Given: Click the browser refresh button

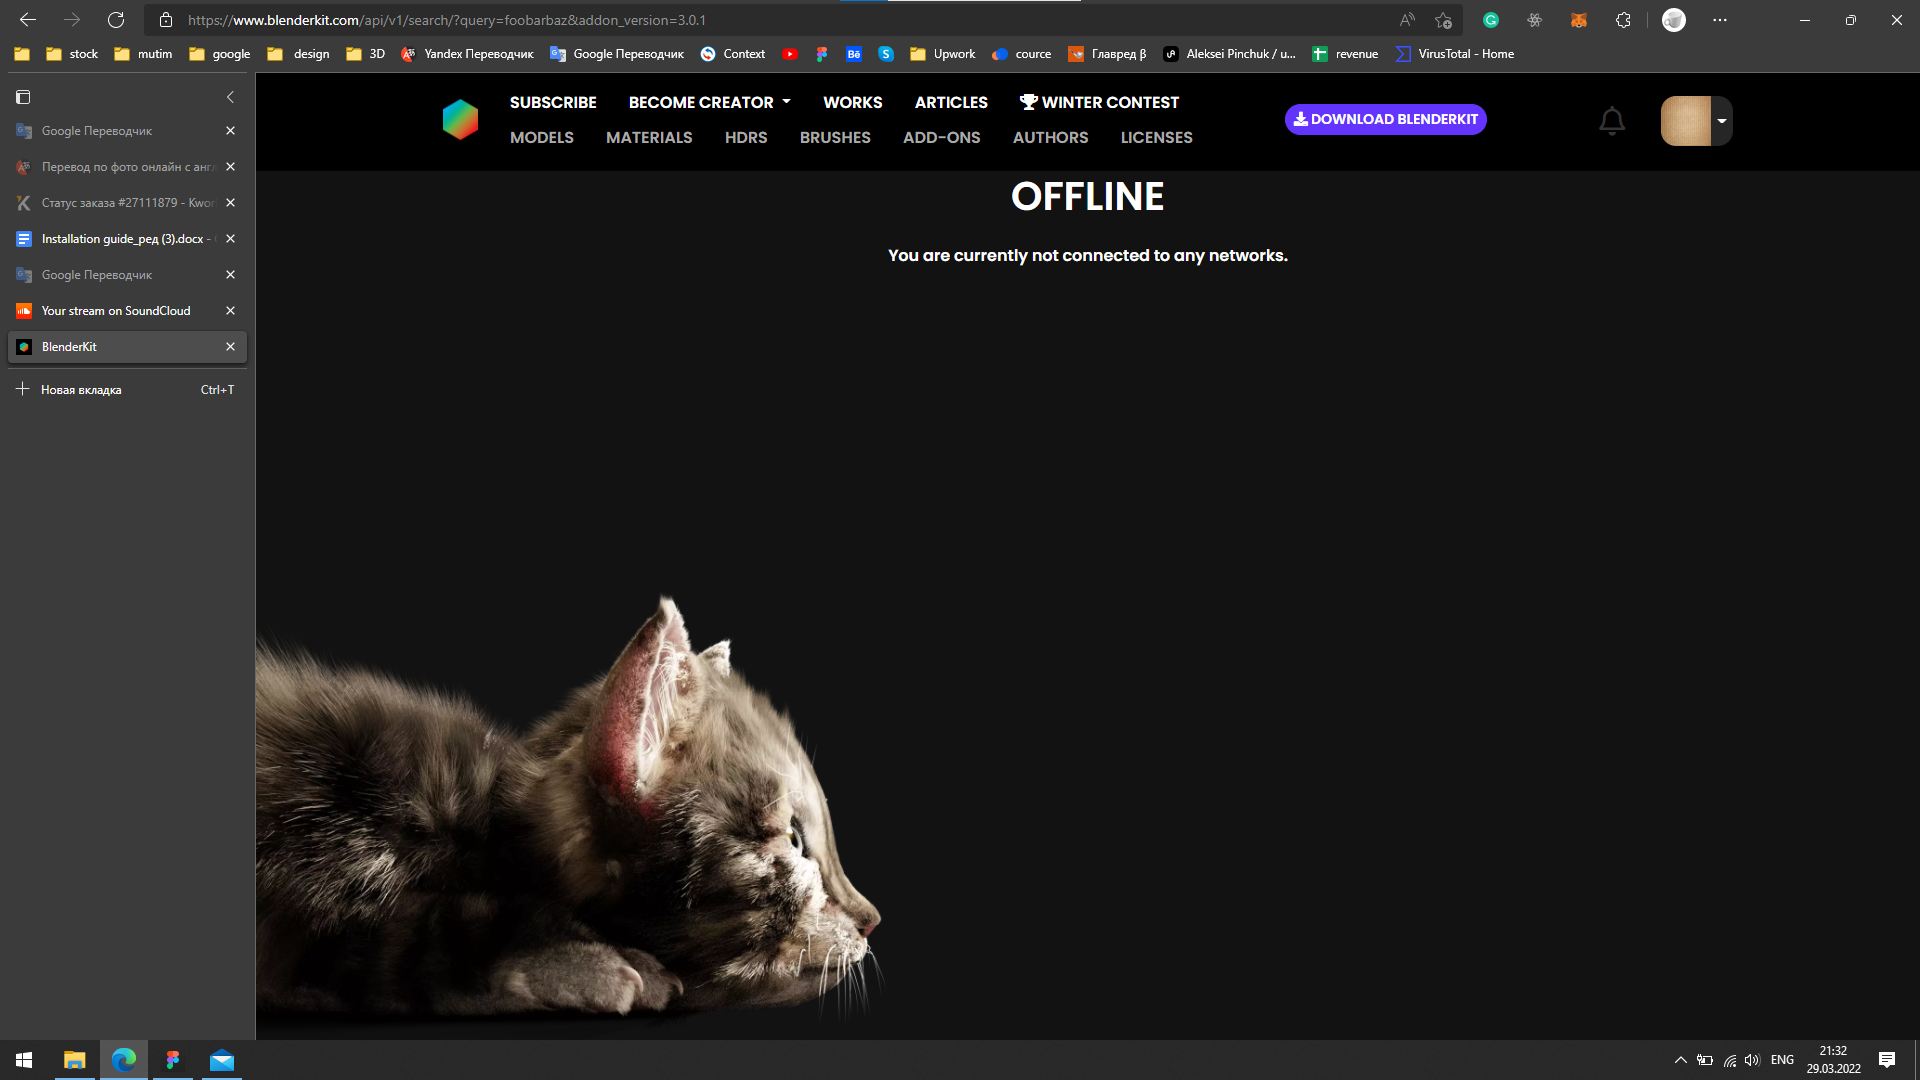Looking at the screenshot, I should [x=116, y=20].
